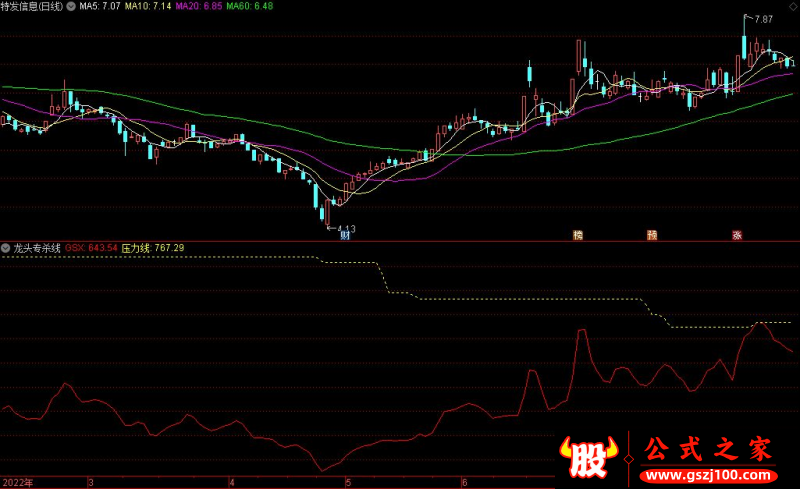The height and width of the screenshot is (489, 800).
Task: Expand the dropdown beside 特发信息(日线)
Action: pos(70,6)
